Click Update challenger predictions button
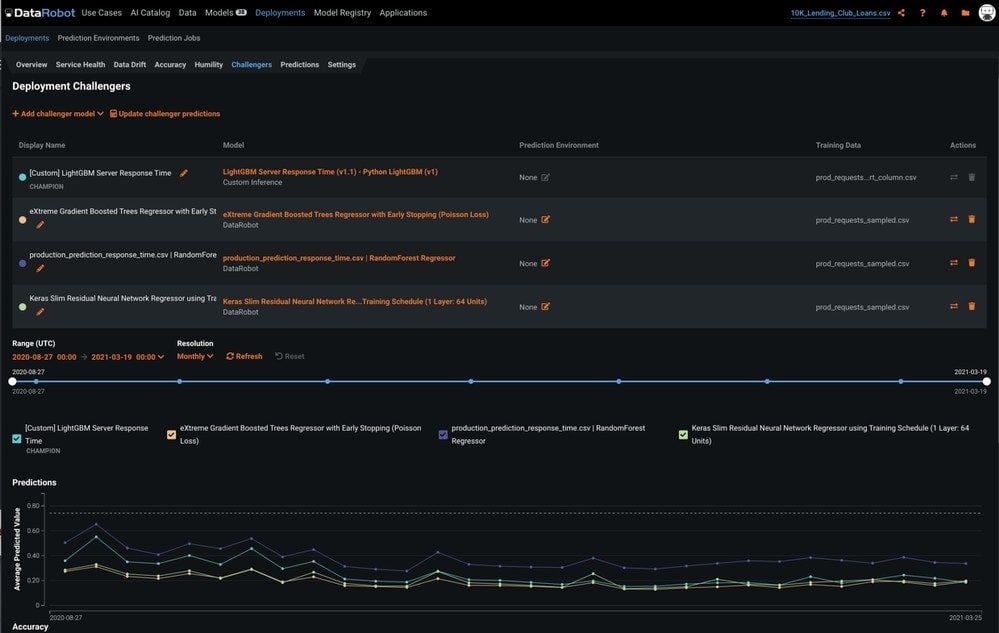The width and height of the screenshot is (999, 633). click(165, 114)
